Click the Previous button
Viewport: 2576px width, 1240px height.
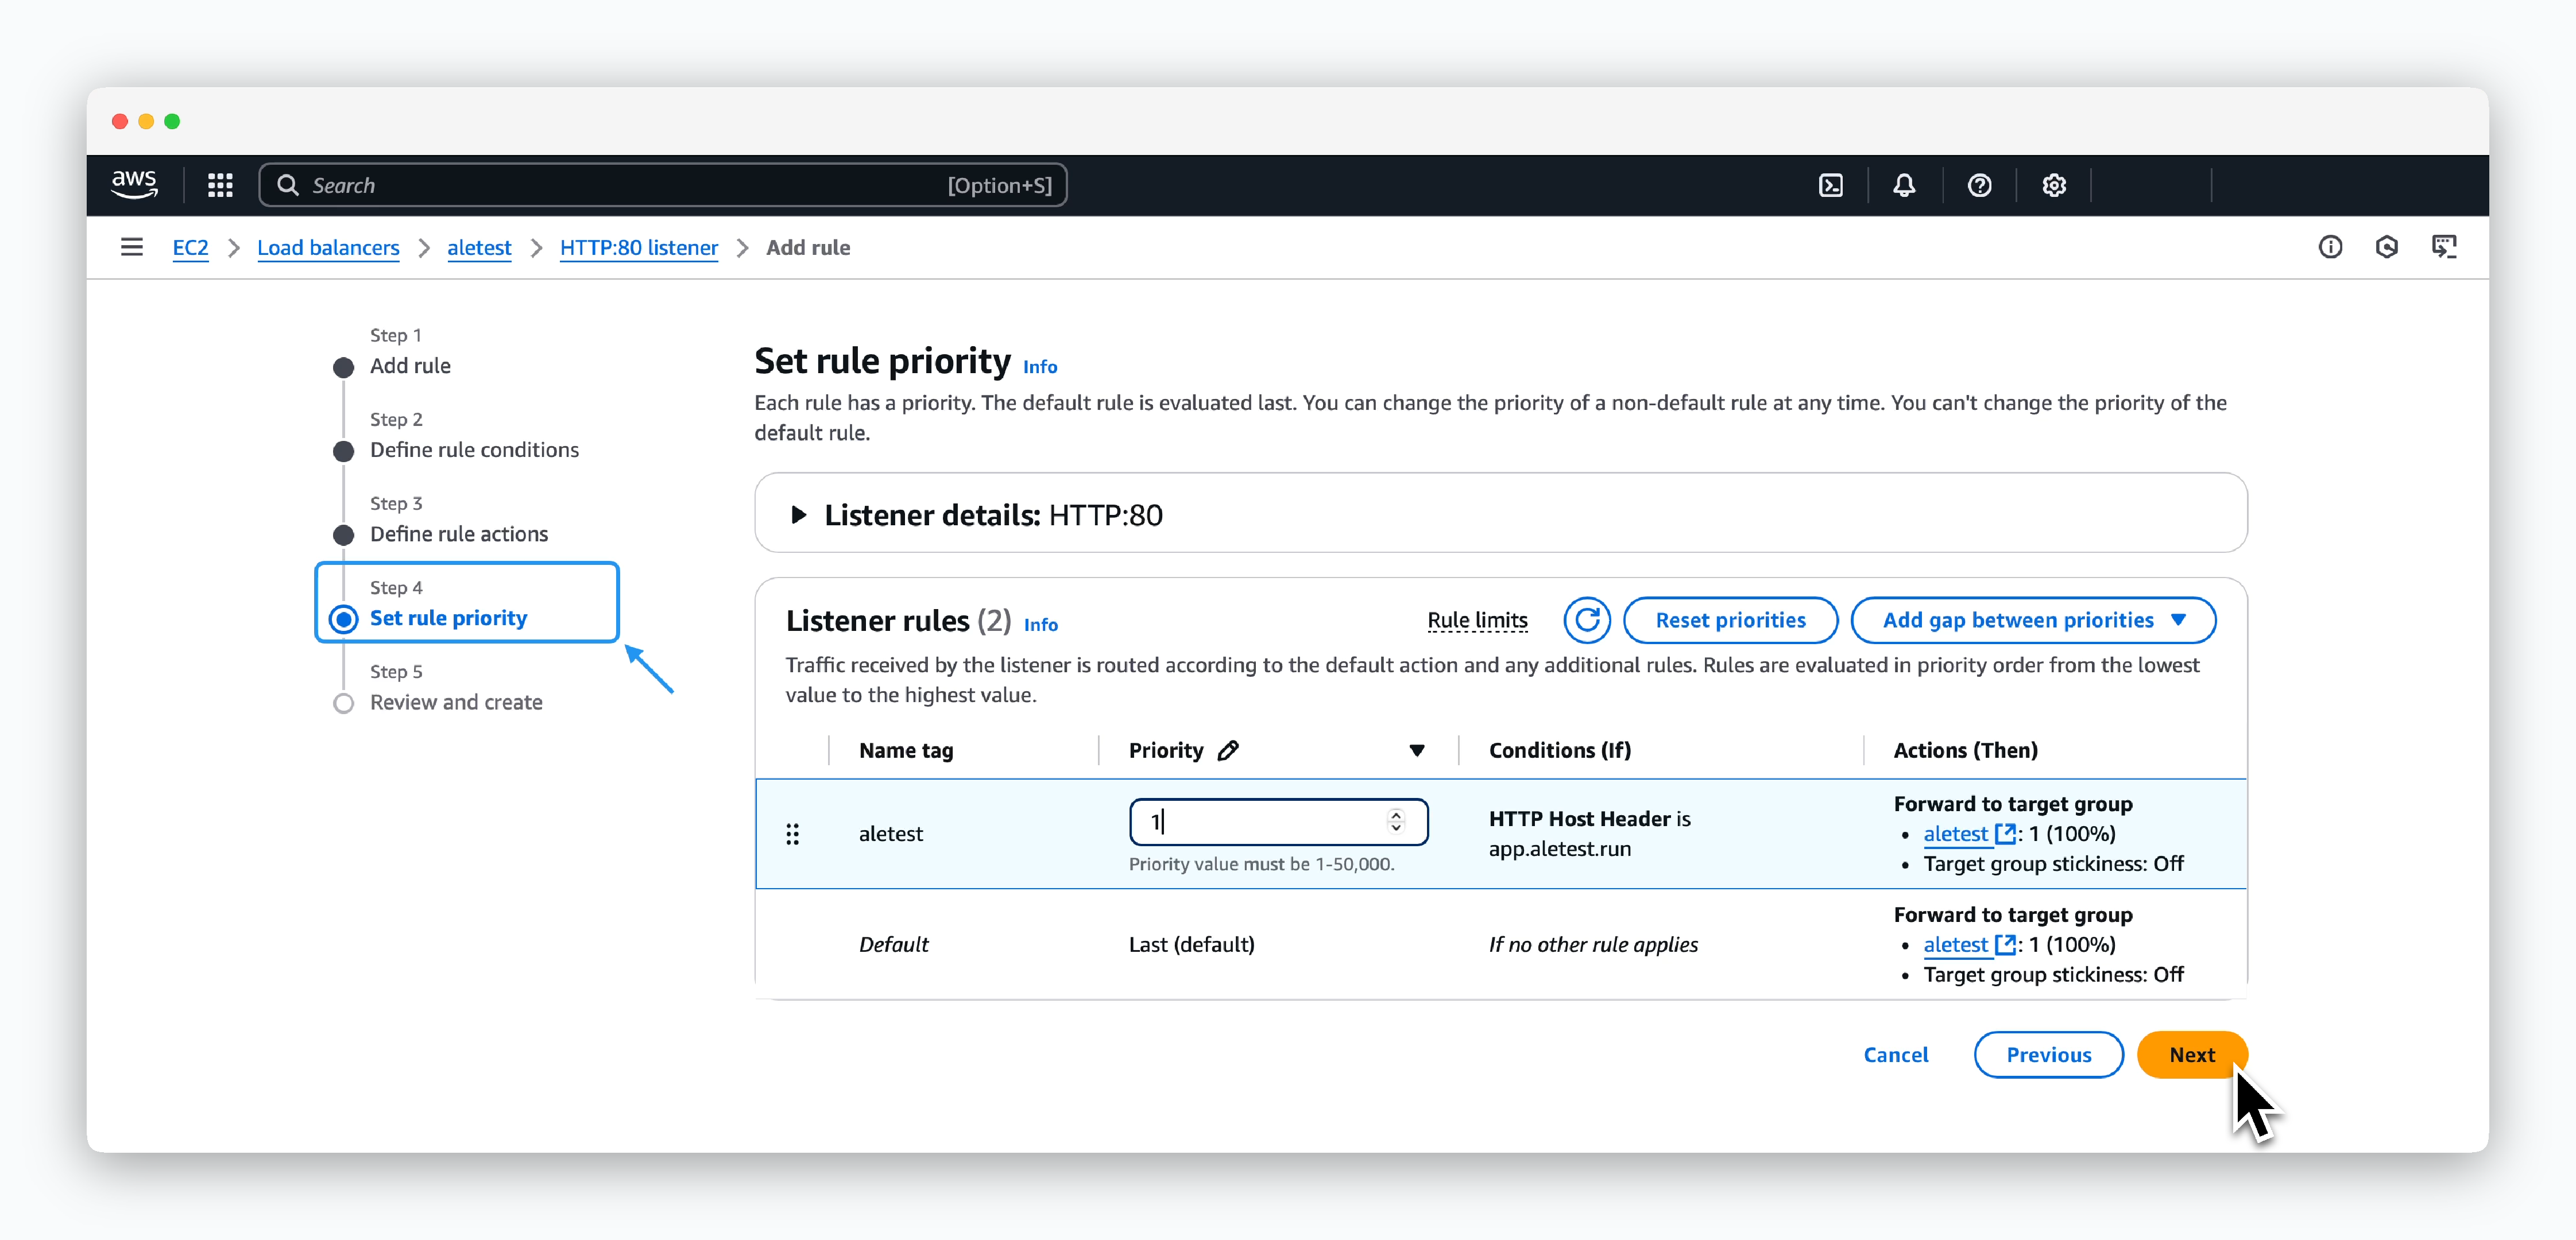pos(2048,1054)
